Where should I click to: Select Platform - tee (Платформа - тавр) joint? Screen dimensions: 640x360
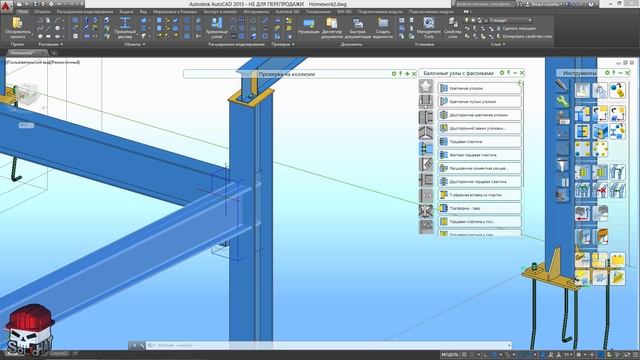pos(480,208)
